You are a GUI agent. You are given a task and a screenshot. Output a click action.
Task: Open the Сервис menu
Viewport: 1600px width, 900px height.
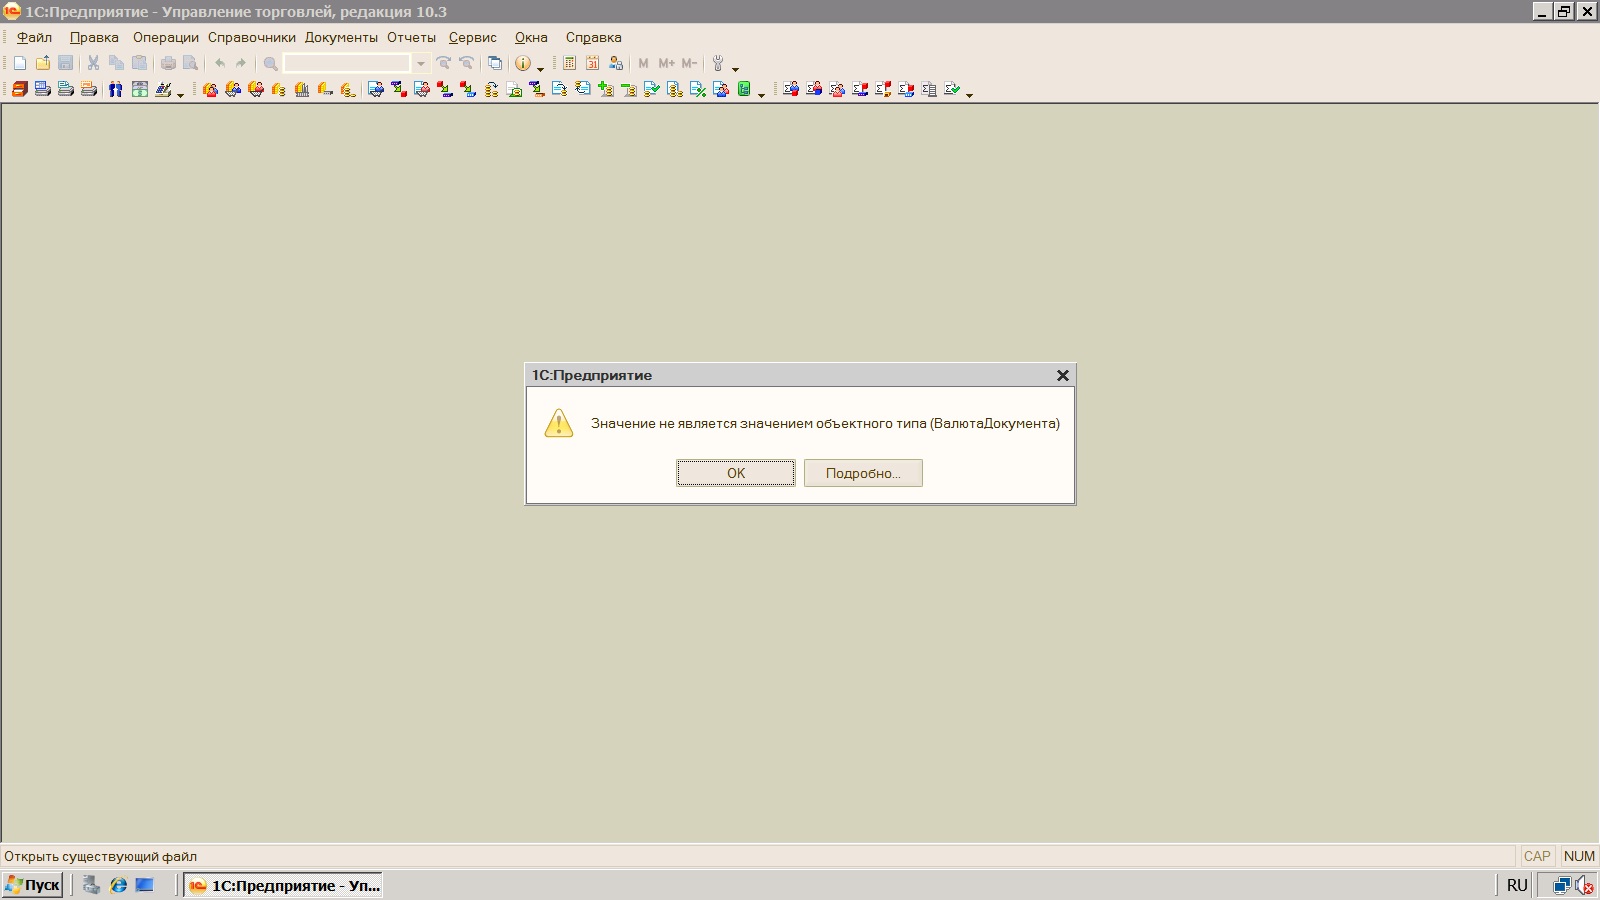pos(473,37)
